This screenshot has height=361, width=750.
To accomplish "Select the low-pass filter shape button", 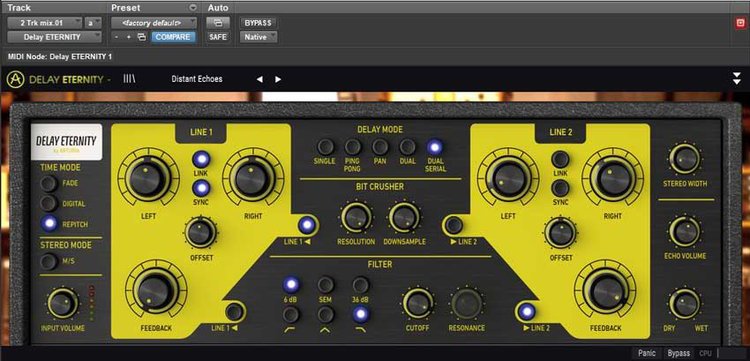I will pos(361,314).
